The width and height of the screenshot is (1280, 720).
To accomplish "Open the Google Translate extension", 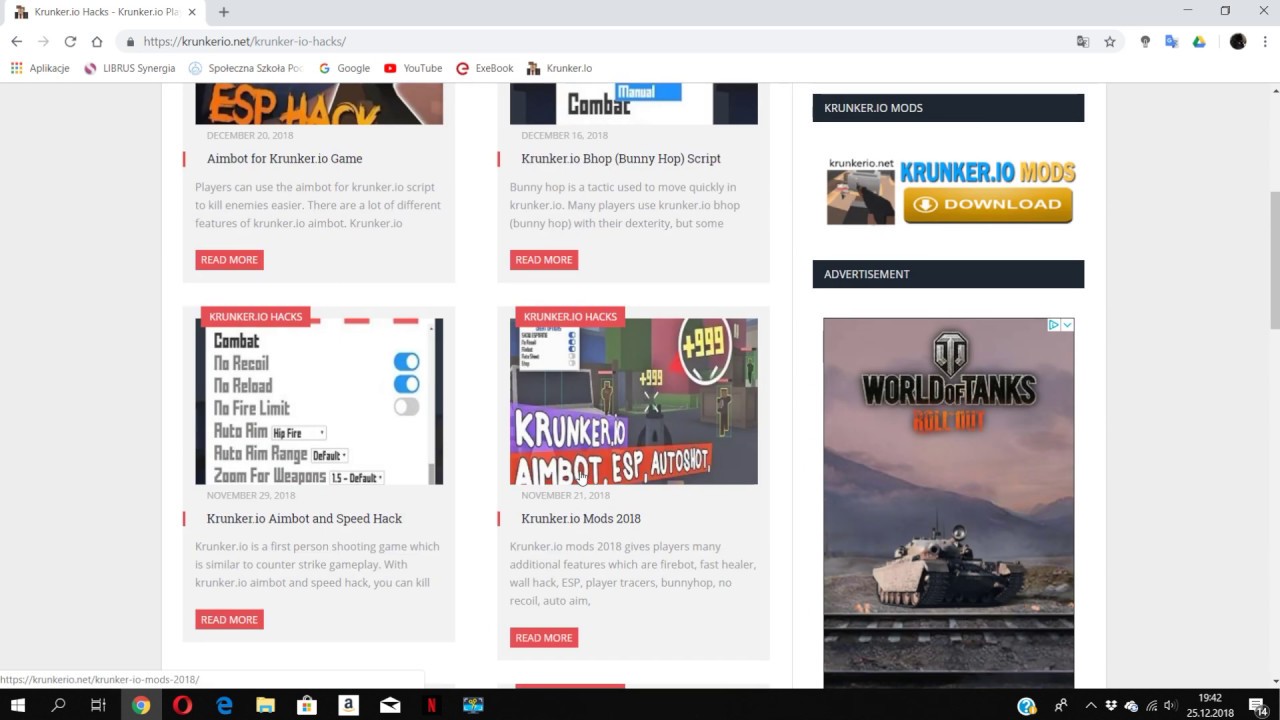I will pos(1172,42).
